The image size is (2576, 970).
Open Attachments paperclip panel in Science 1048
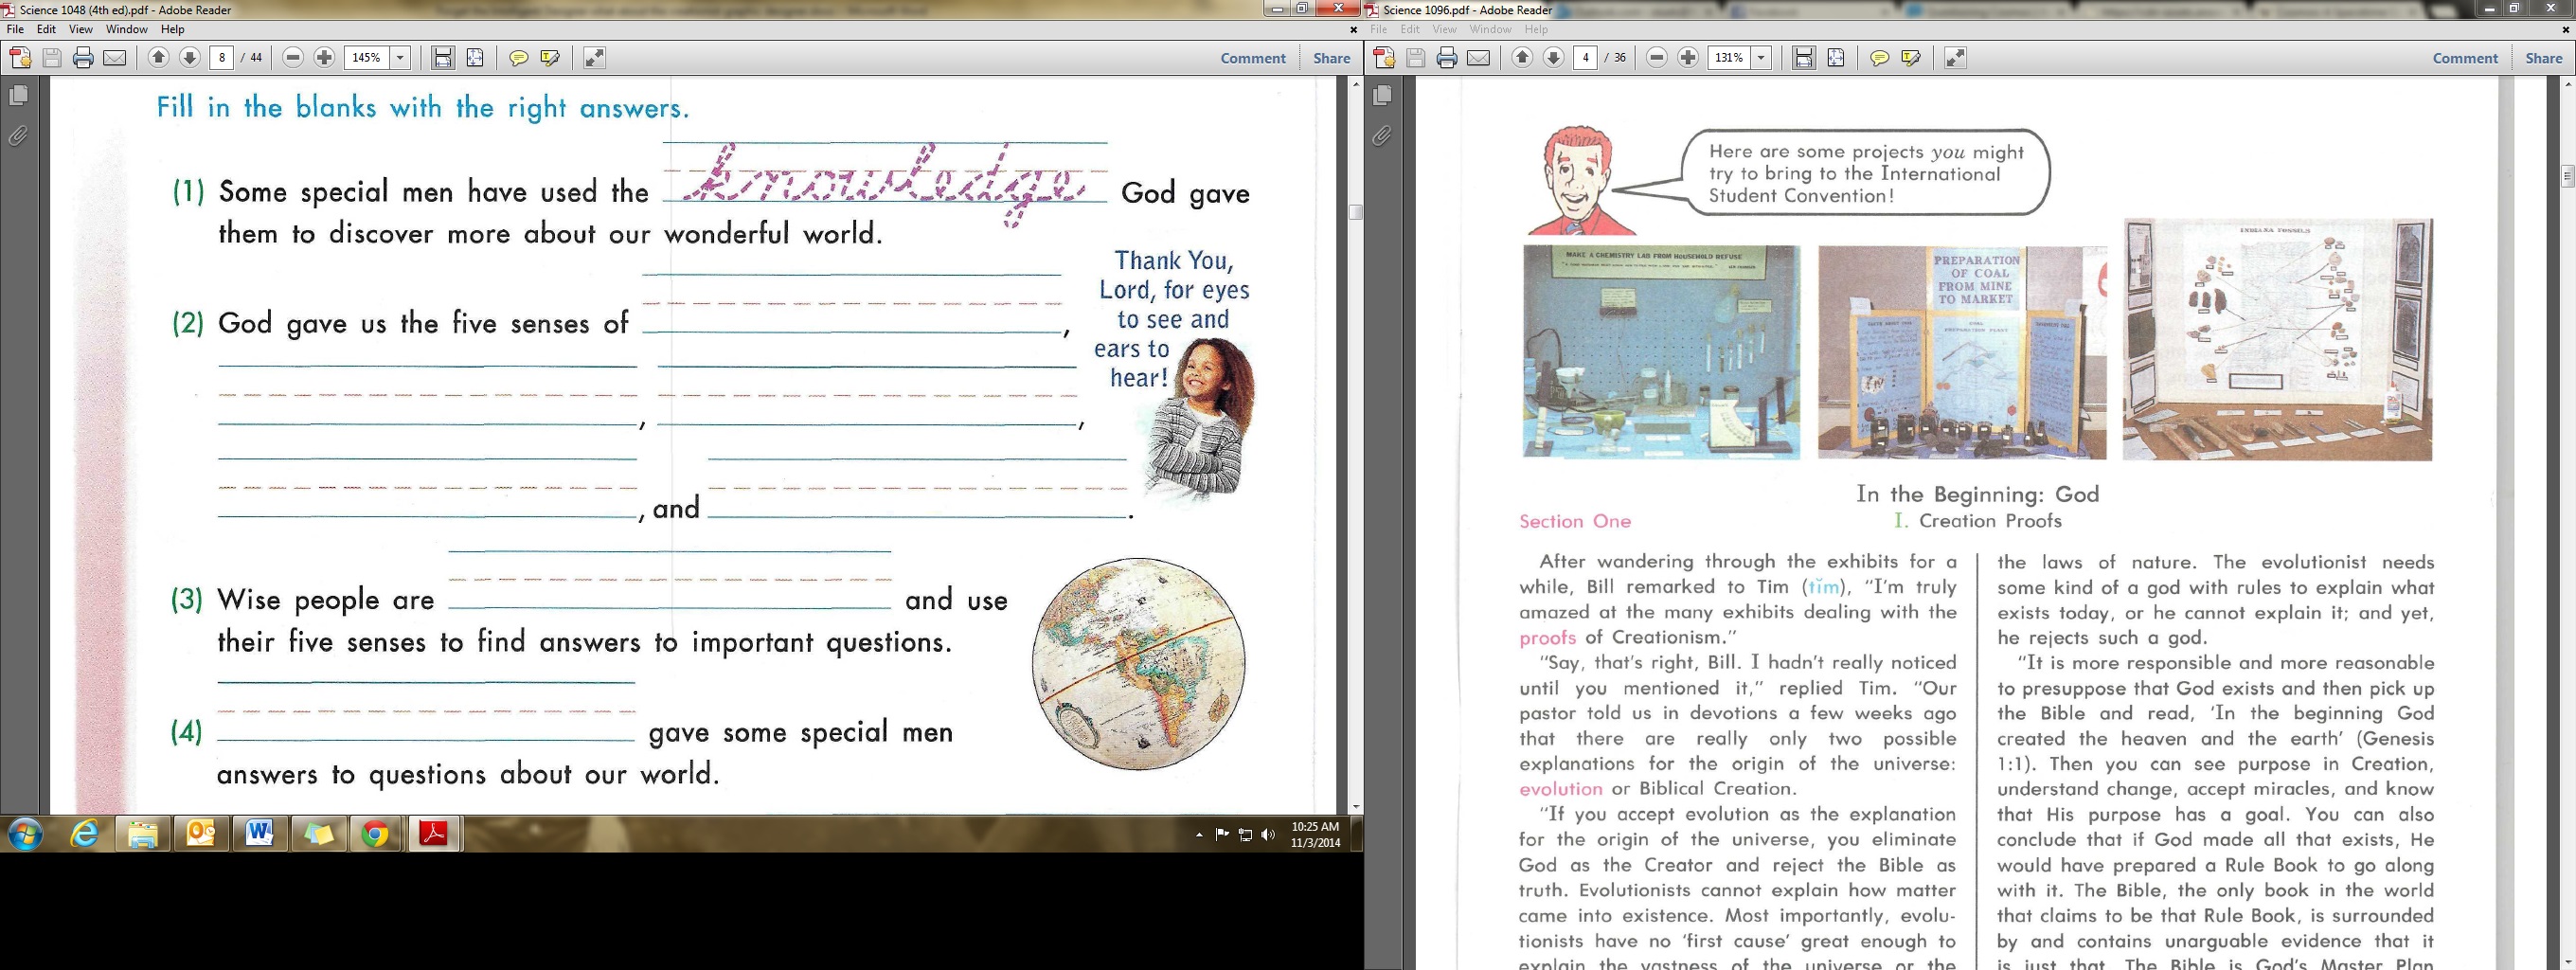[x=18, y=135]
